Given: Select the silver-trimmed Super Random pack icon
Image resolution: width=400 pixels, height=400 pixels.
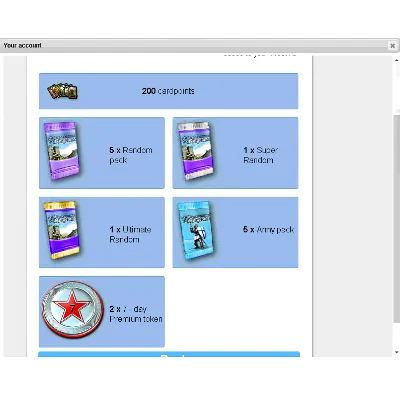Looking at the screenshot, I should coord(196,151).
